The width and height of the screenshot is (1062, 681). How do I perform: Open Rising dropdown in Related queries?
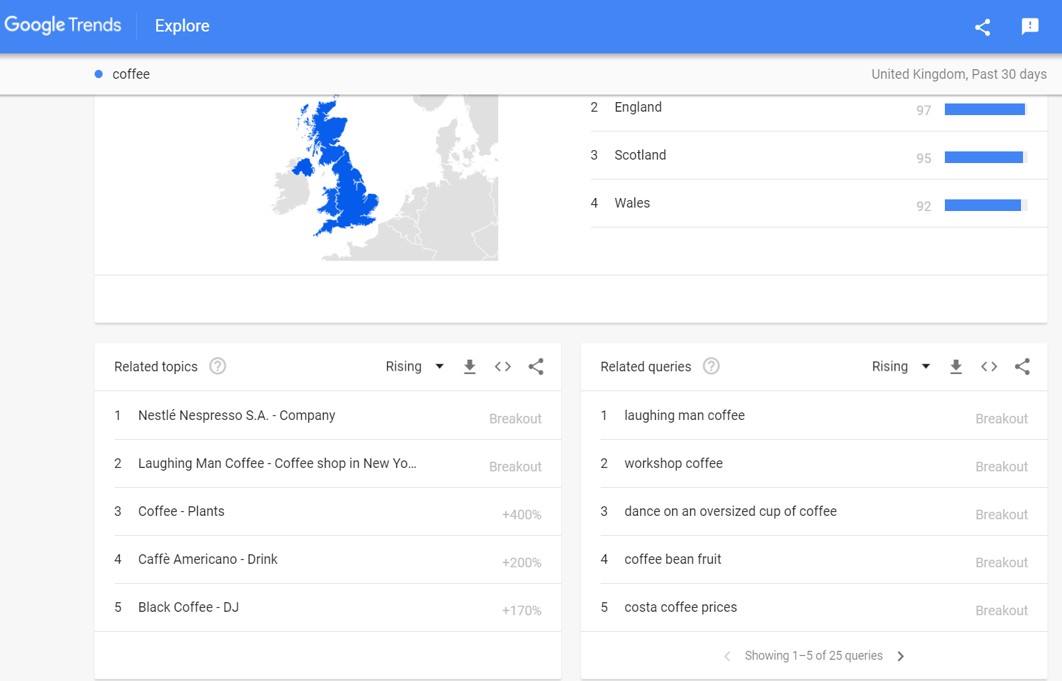[x=901, y=367]
